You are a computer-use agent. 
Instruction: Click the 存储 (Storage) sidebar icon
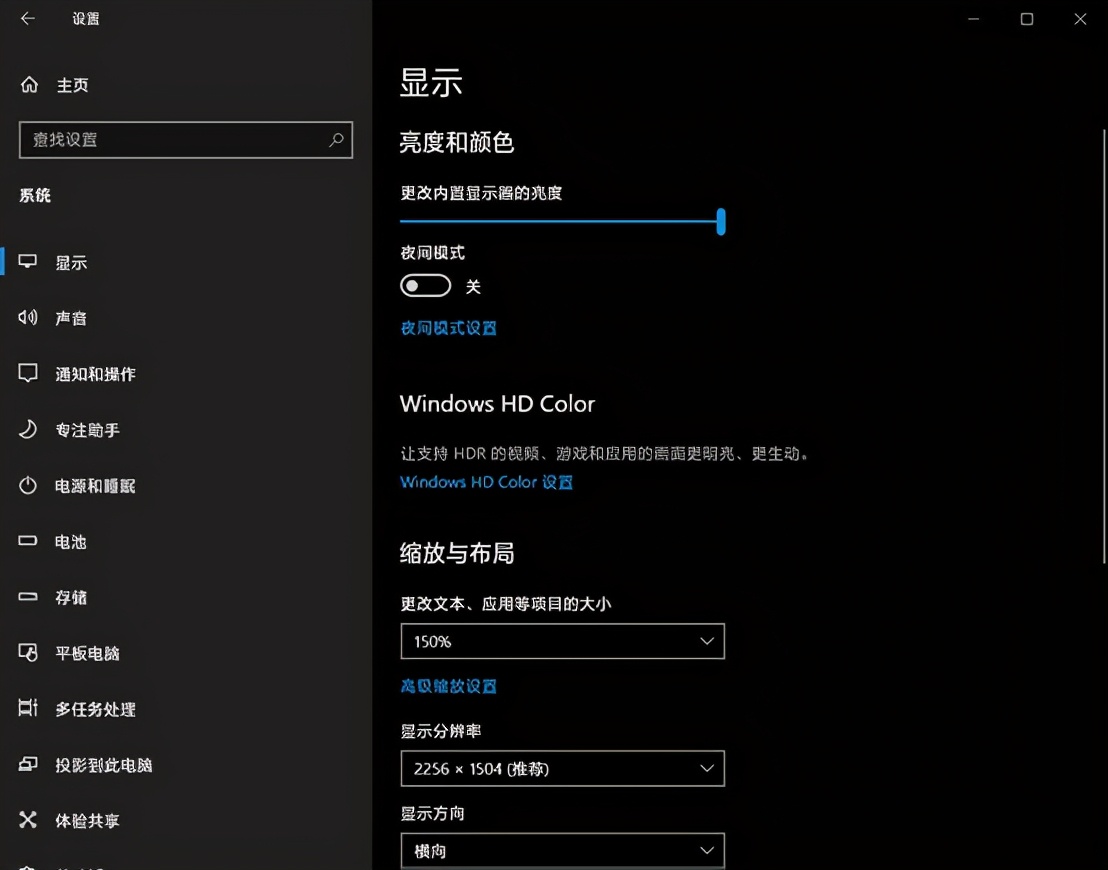70,597
